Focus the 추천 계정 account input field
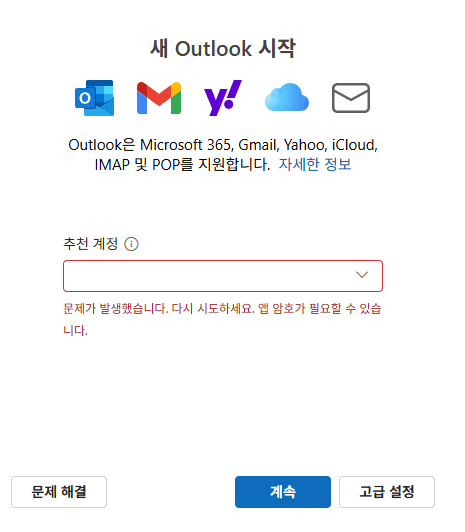The width and height of the screenshot is (465, 532). pos(223,276)
